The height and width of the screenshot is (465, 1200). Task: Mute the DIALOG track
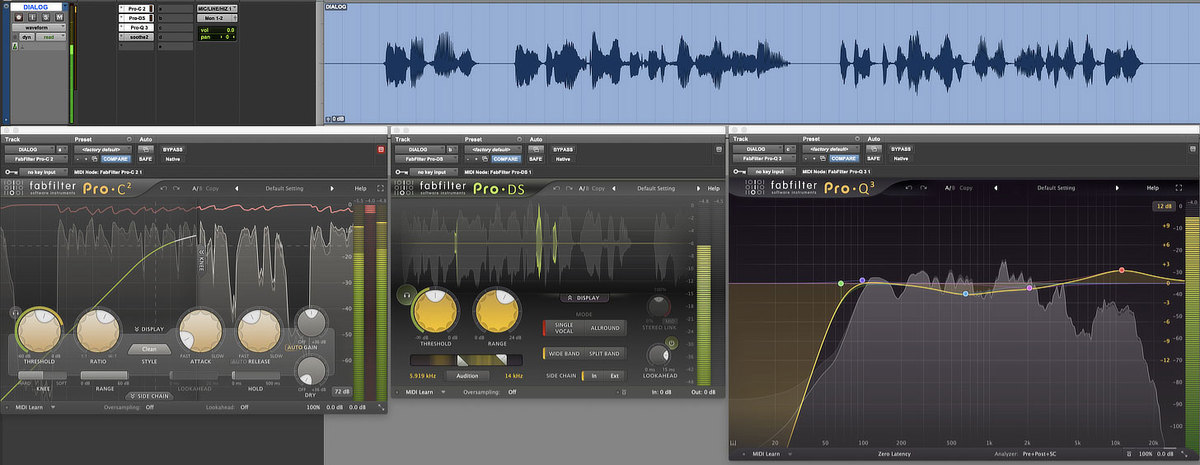pos(59,17)
